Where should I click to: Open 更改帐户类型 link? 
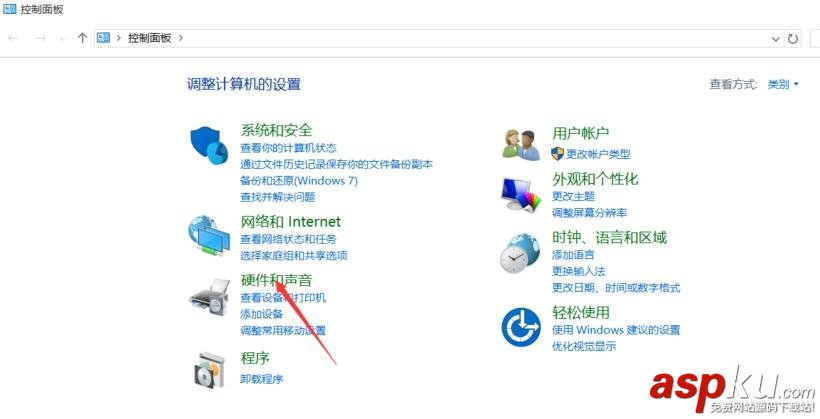[x=598, y=154]
